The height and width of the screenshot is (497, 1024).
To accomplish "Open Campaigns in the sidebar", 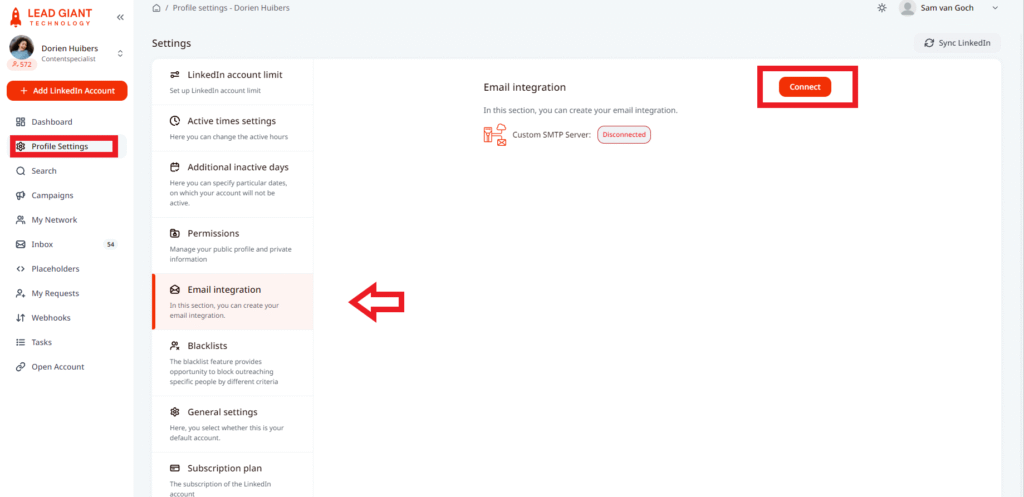I will pos(52,195).
